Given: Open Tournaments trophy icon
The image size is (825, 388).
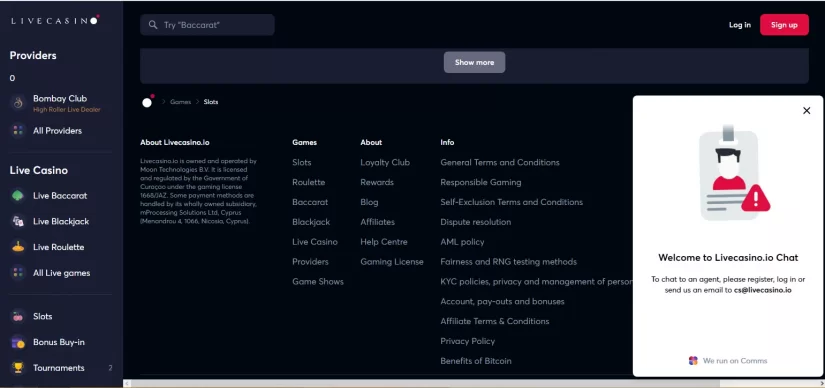Looking at the screenshot, I should pos(18,368).
